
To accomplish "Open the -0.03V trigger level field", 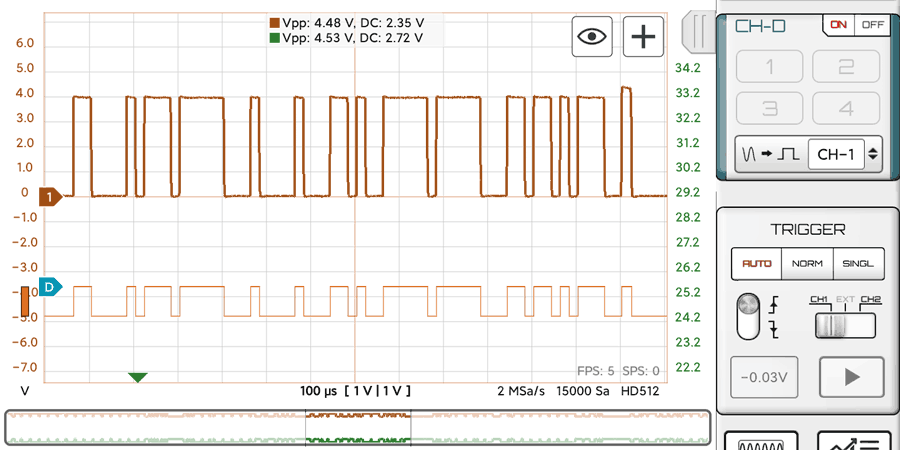I will [763, 377].
